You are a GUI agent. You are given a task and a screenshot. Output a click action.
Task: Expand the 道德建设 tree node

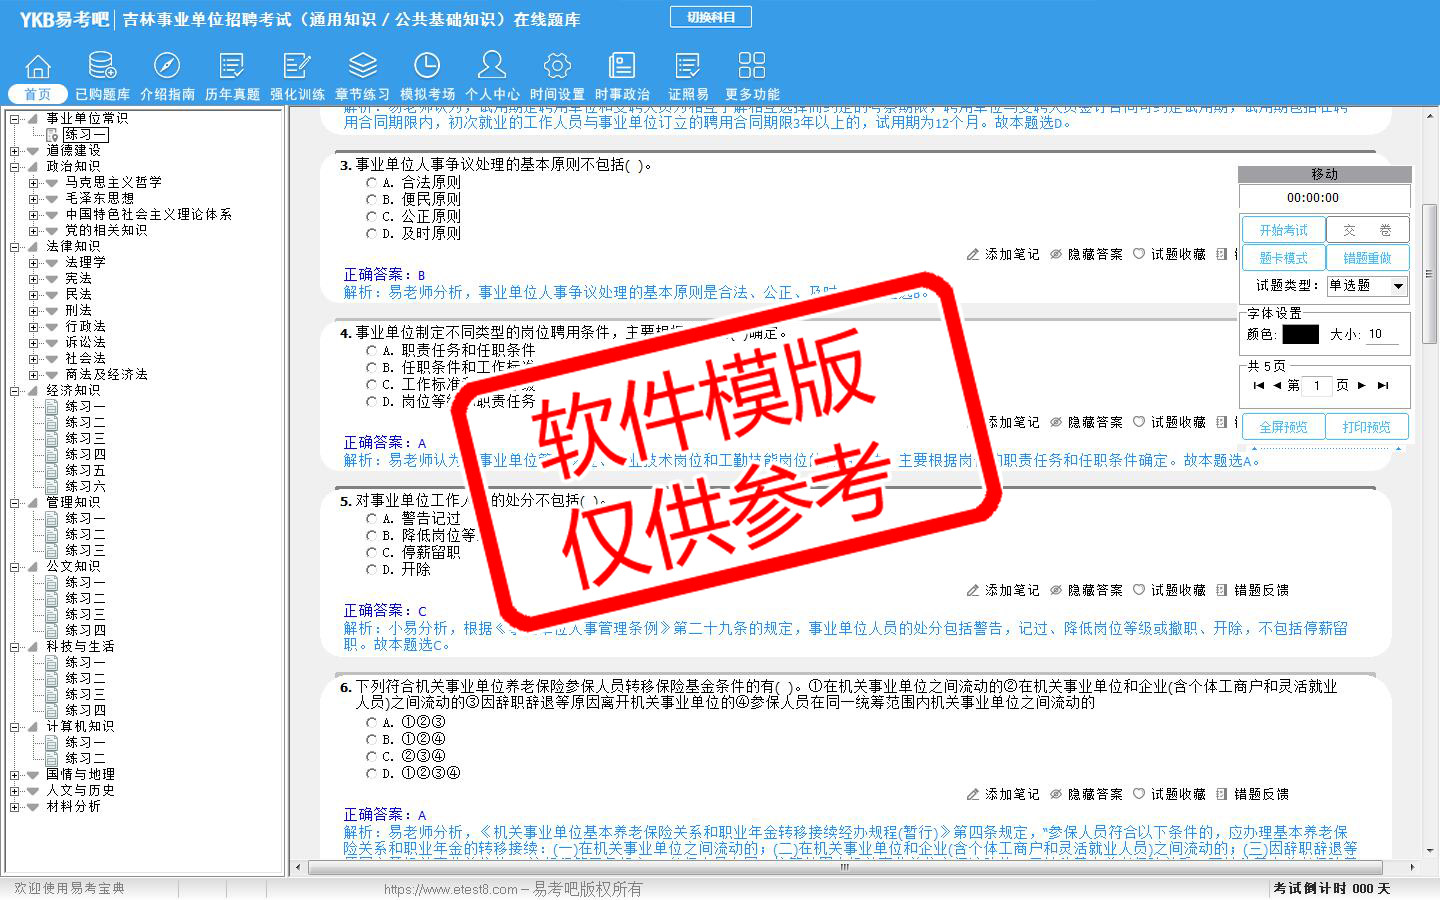point(15,151)
